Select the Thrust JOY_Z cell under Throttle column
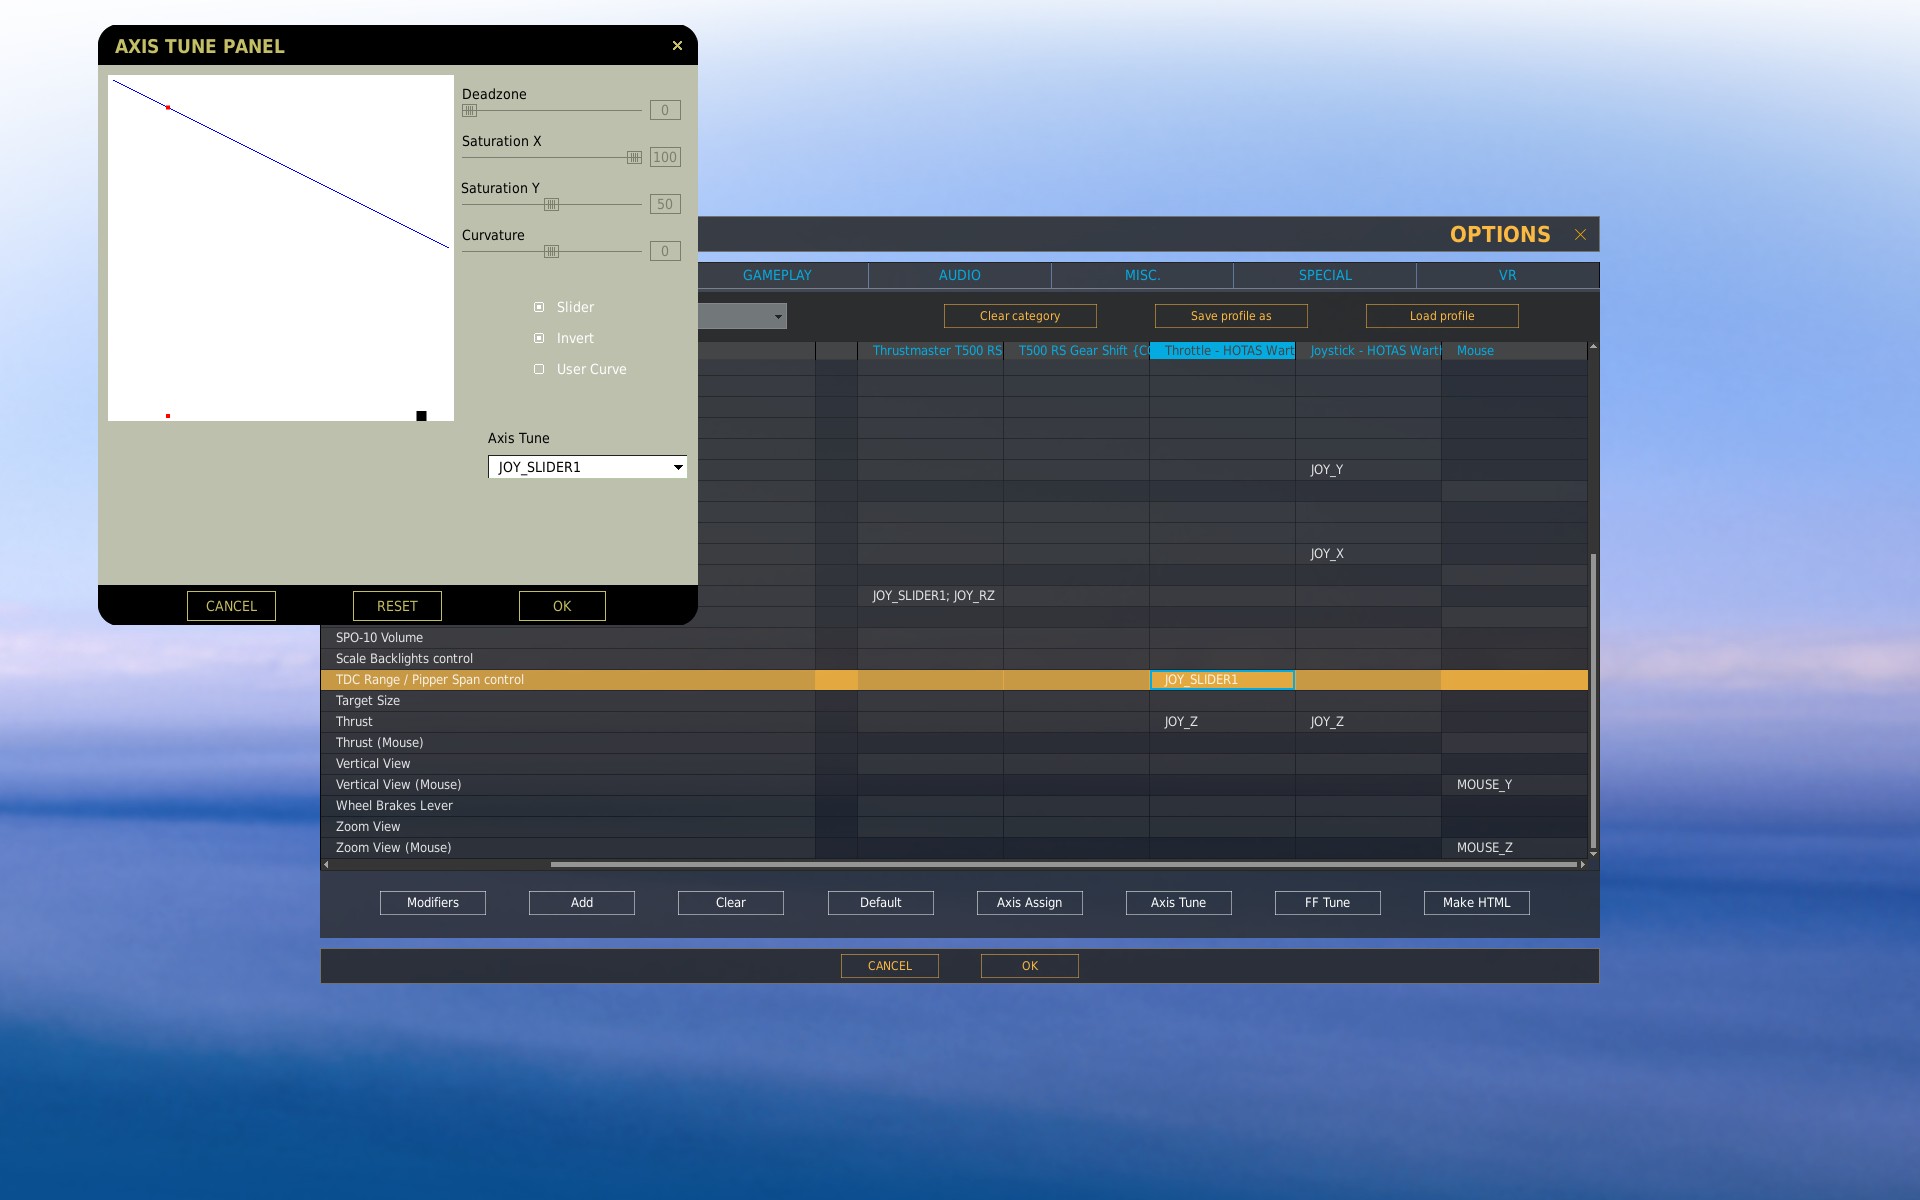1920x1200 pixels. coord(1222,722)
